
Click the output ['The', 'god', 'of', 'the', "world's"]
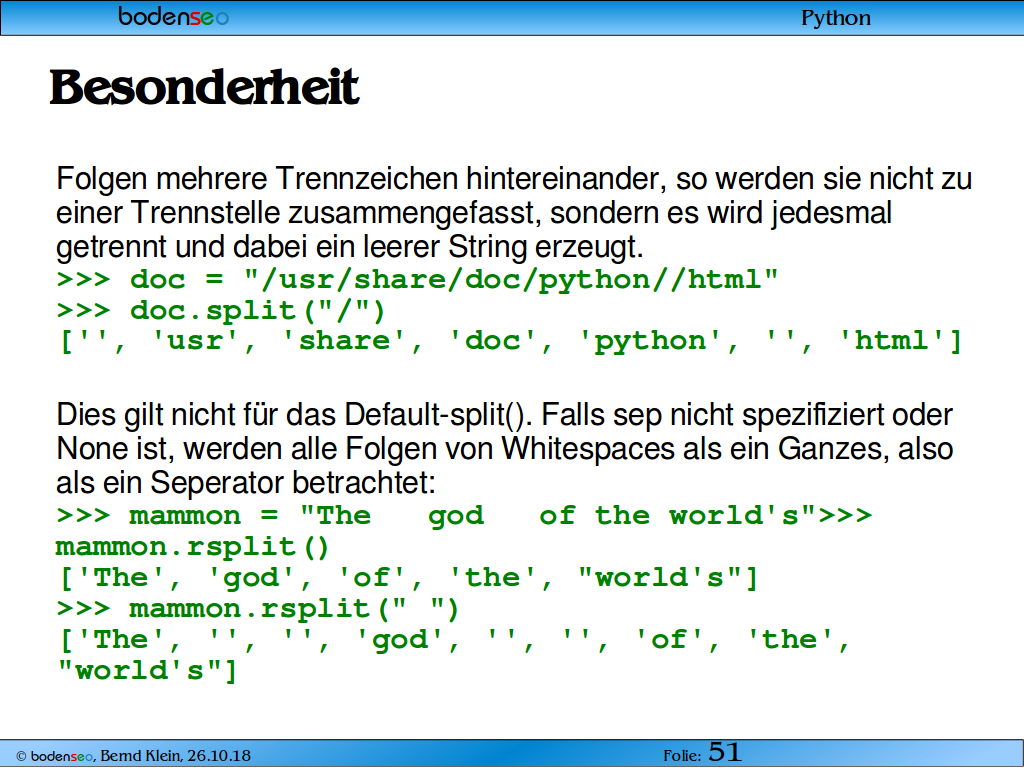(408, 577)
